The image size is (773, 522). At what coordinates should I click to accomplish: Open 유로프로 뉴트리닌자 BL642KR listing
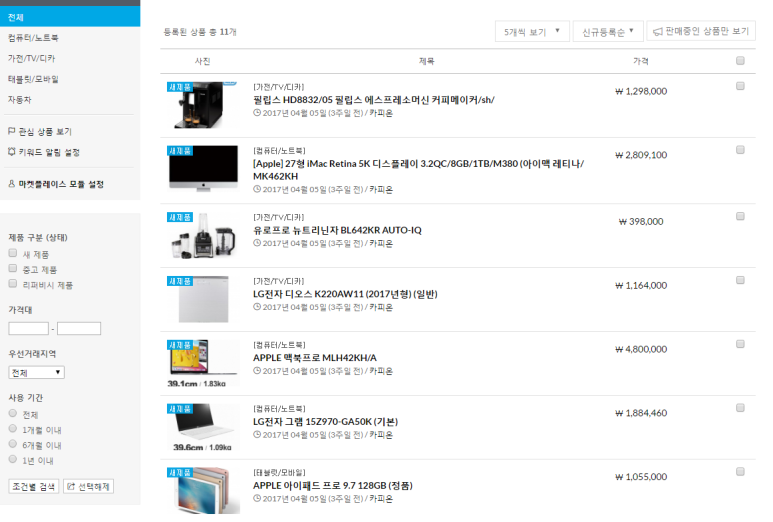pos(337,230)
